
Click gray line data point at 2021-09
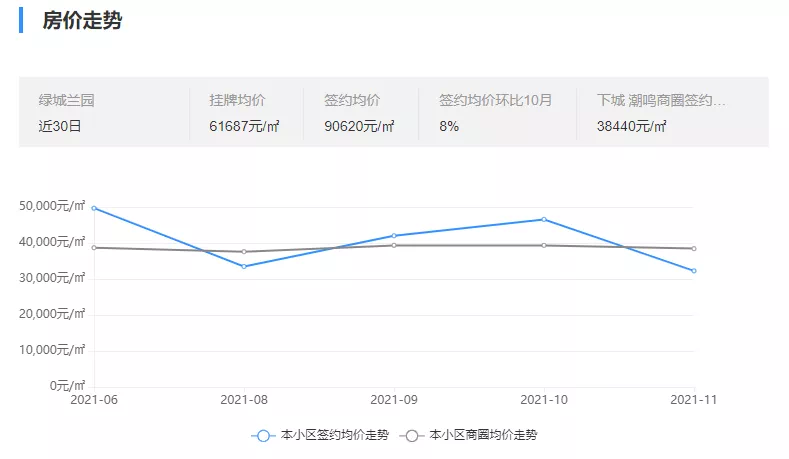pyautogui.click(x=394, y=245)
